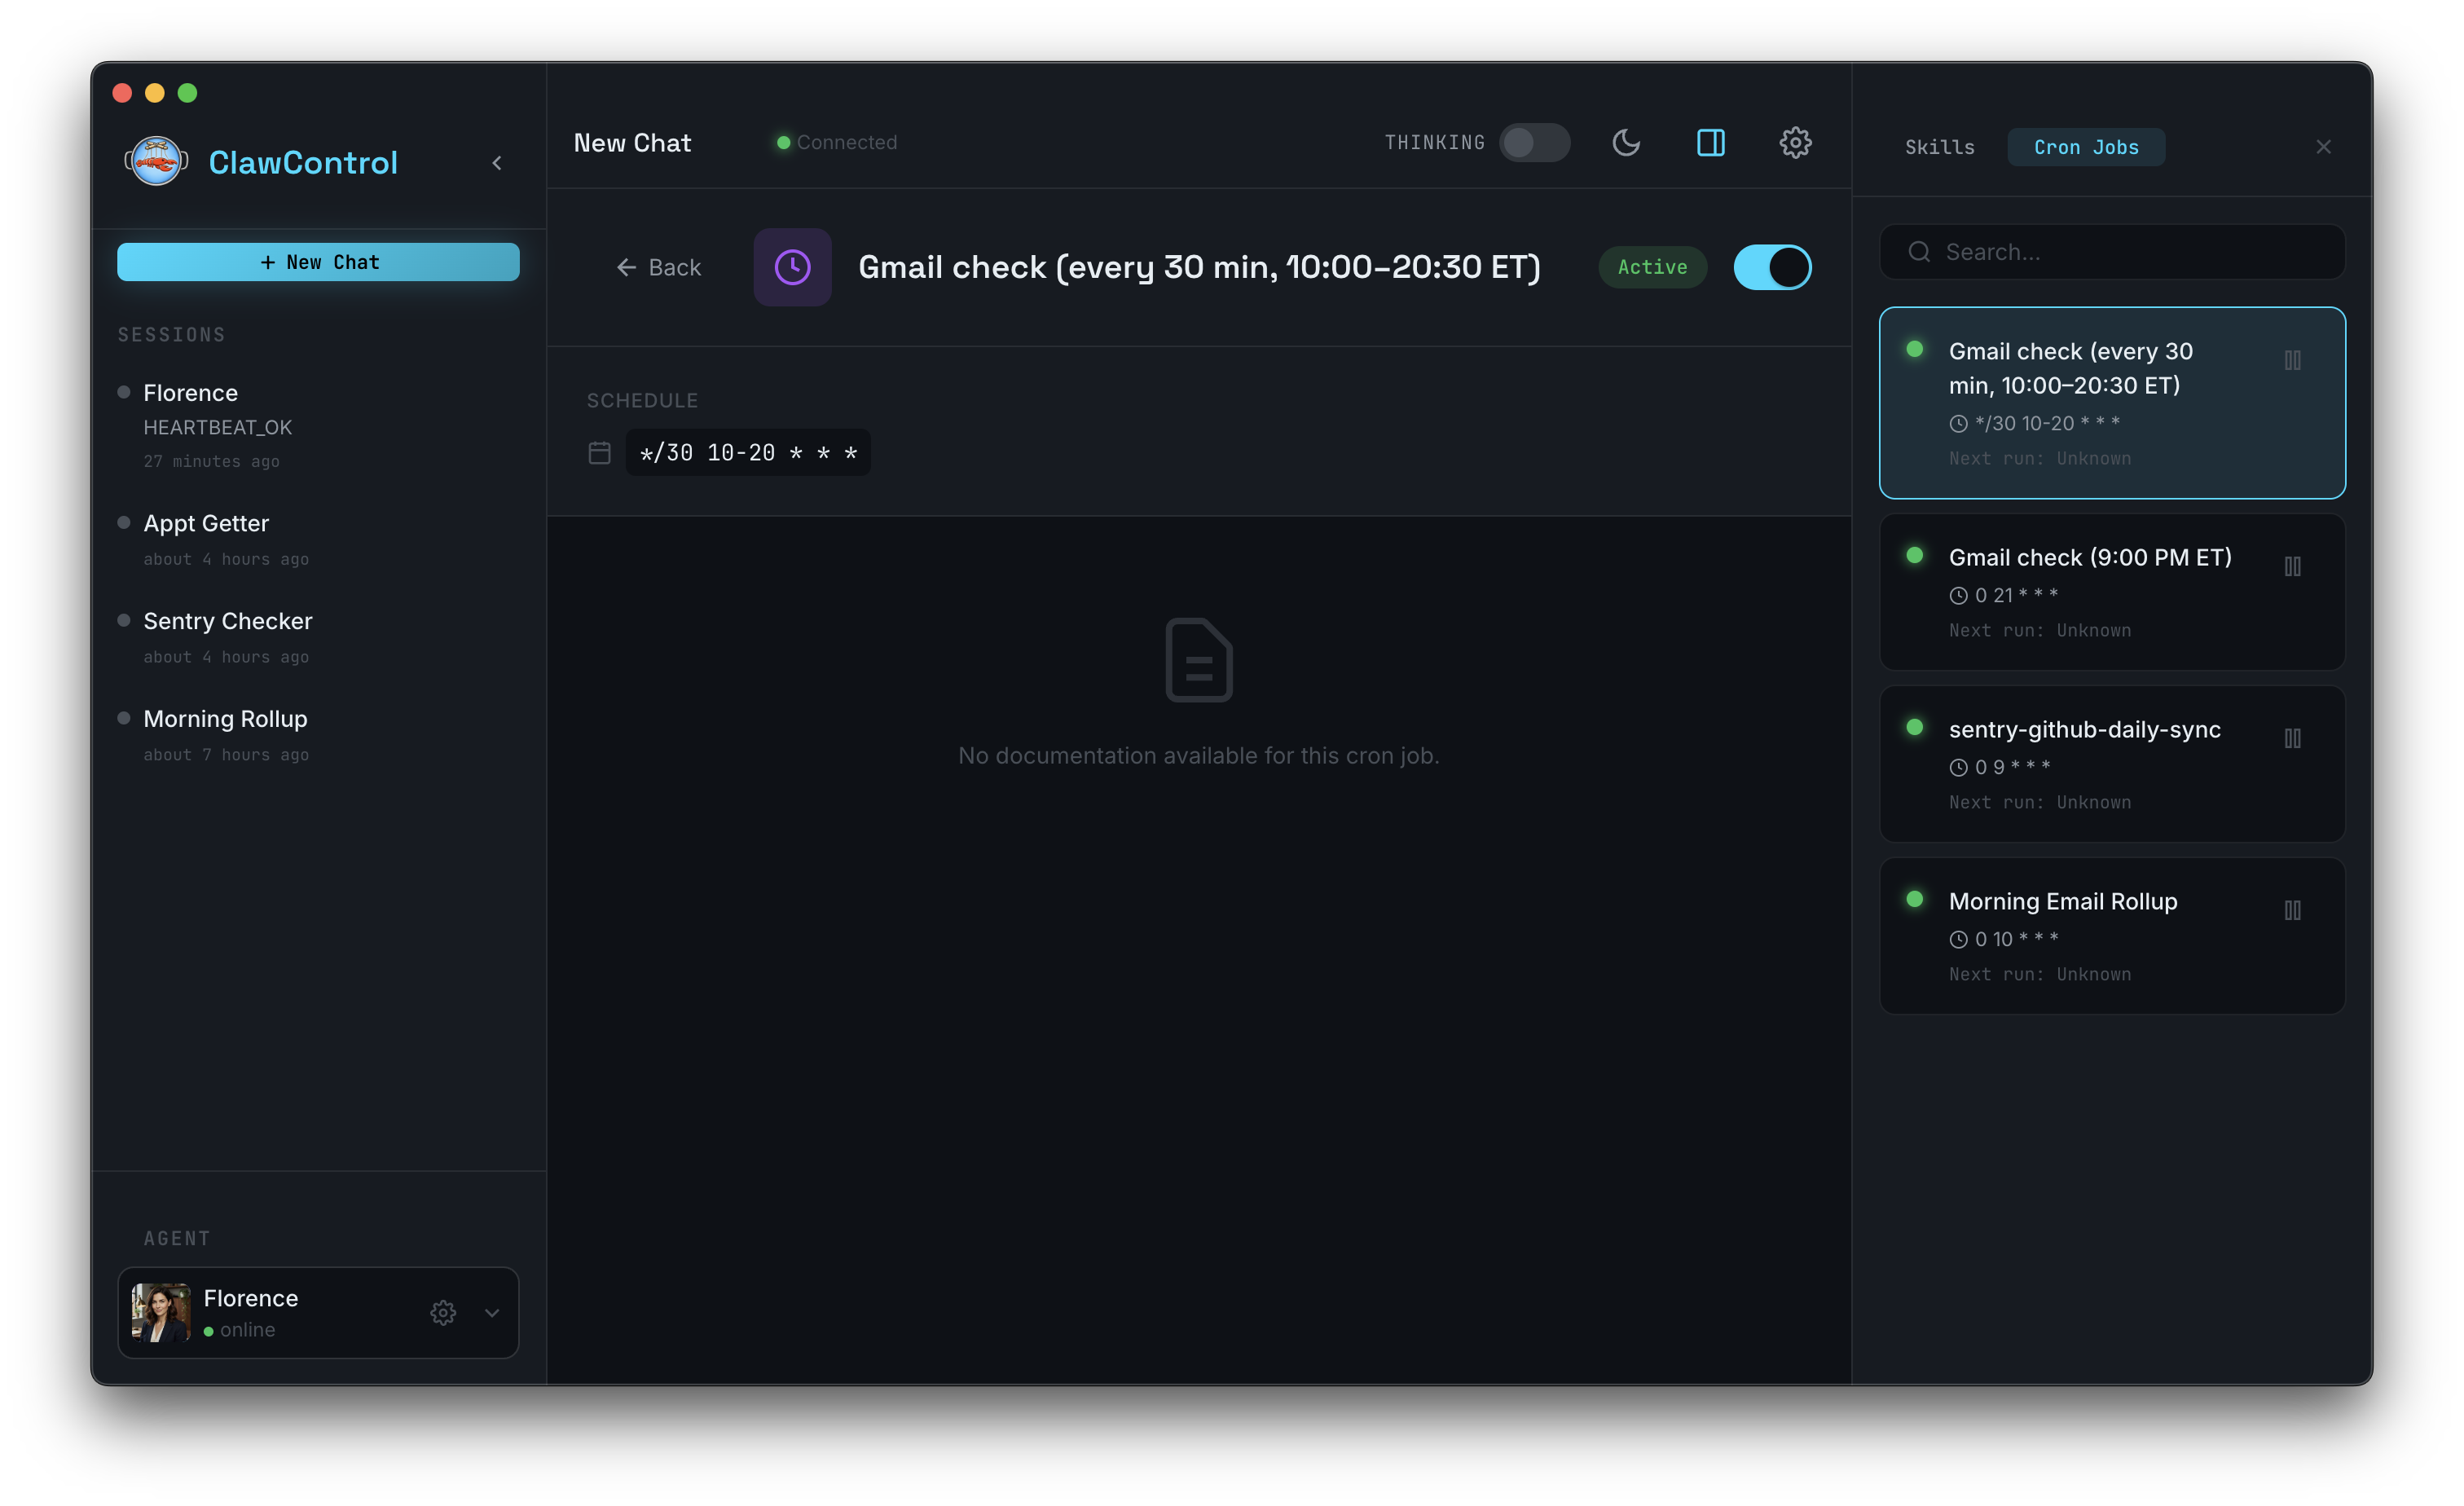
Task: Click the purple clock icon beside Gmail check
Action: [x=792, y=267]
